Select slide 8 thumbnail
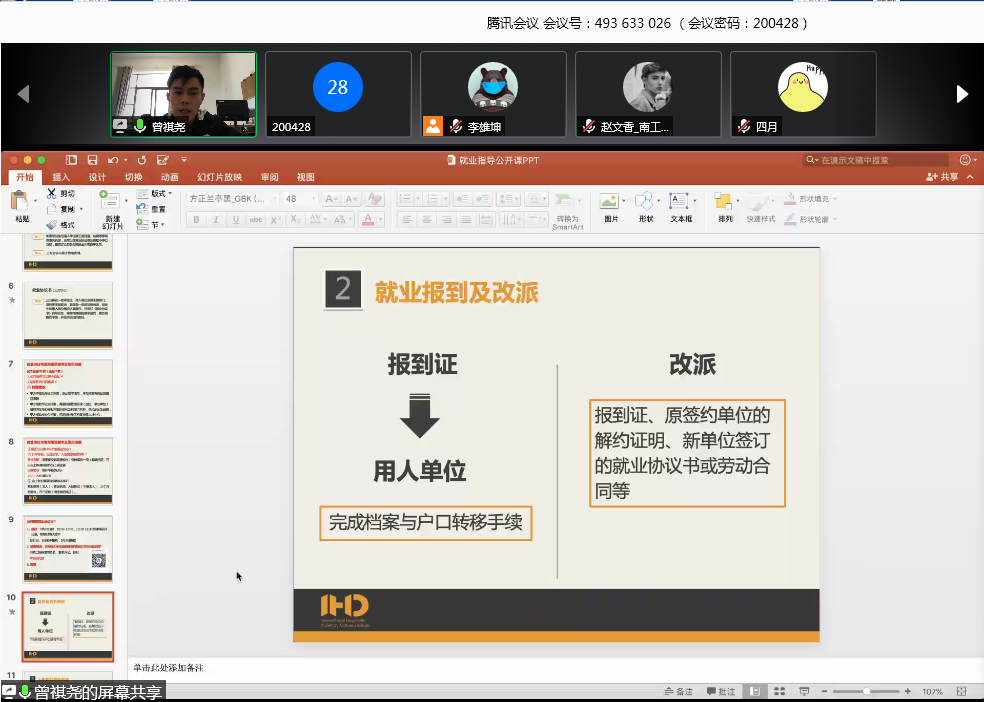This screenshot has width=984, height=702. pyautogui.click(x=68, y=471)
